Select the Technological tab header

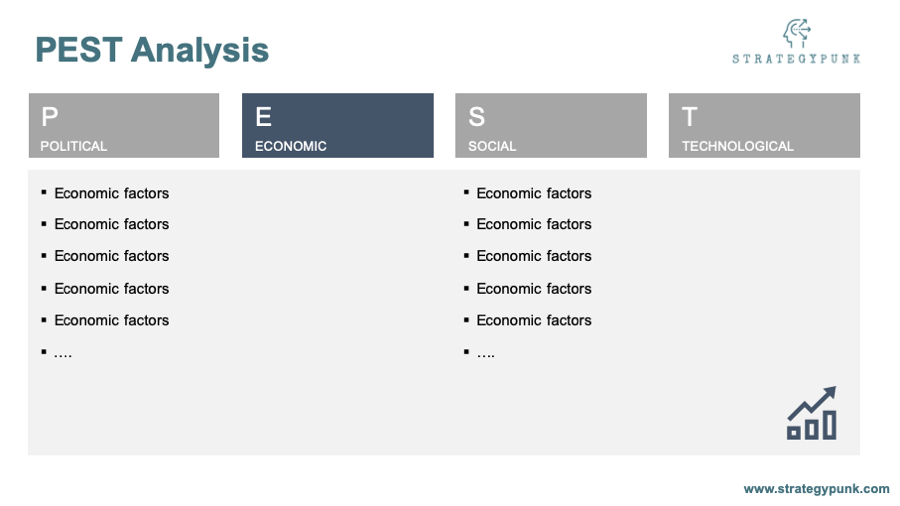(x=765, y=126)
